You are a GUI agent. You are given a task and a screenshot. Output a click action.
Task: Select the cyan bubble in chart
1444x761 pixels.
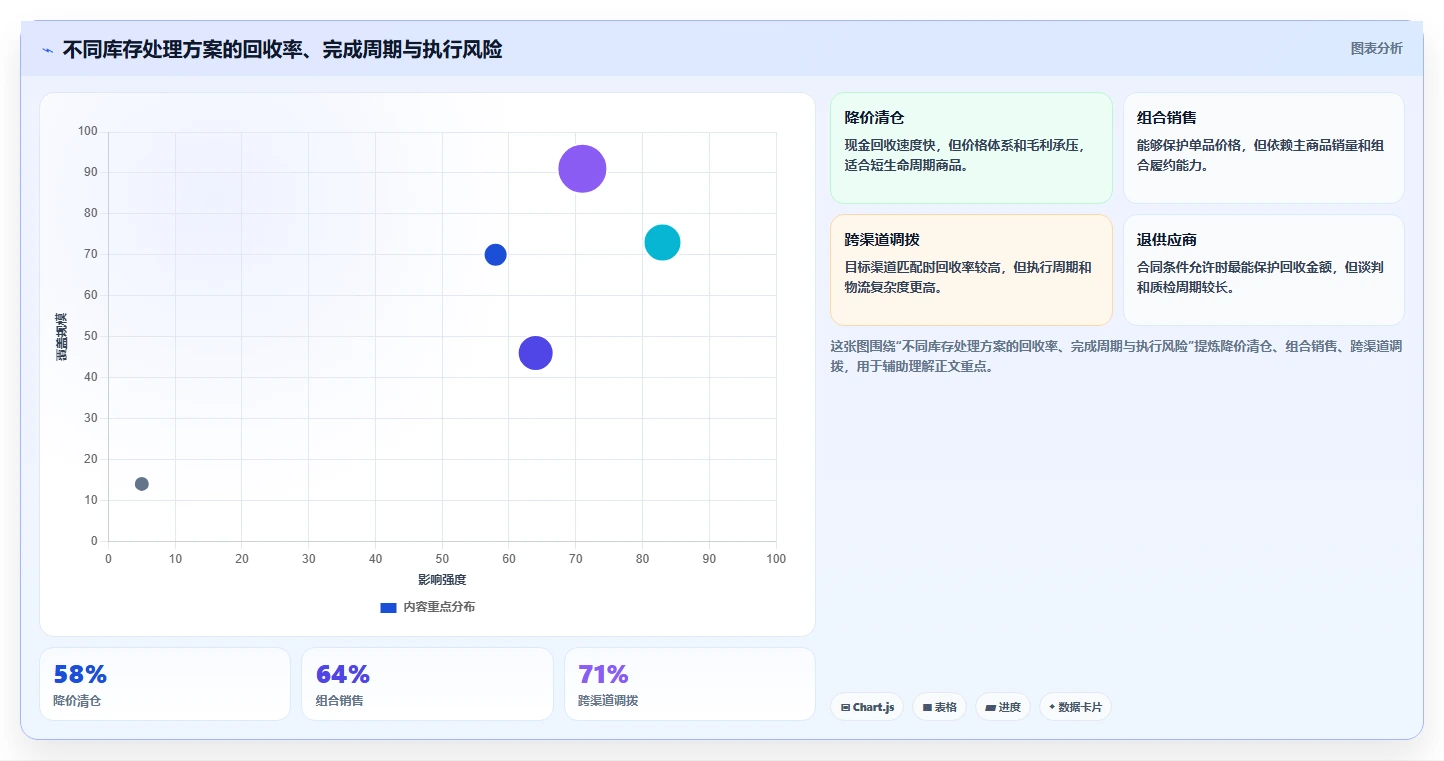[x=662, y=242]
